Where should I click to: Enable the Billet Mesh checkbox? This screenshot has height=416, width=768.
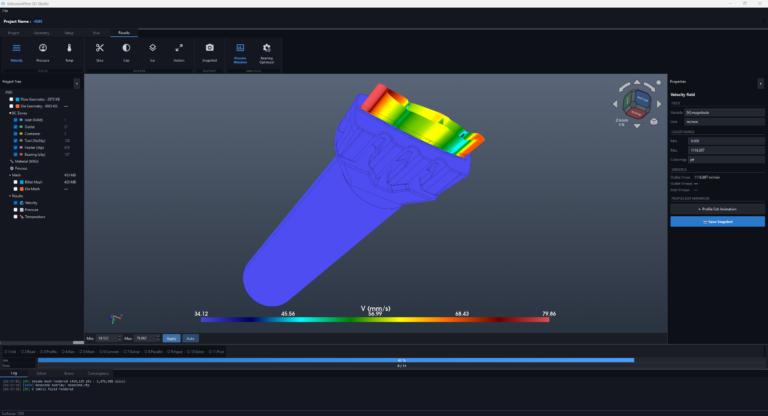[x=15, y=182]
